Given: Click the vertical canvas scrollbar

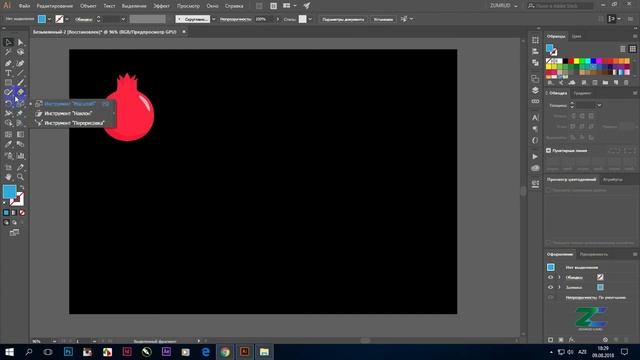Looking at the screenshot, I should tap(523, 191).
